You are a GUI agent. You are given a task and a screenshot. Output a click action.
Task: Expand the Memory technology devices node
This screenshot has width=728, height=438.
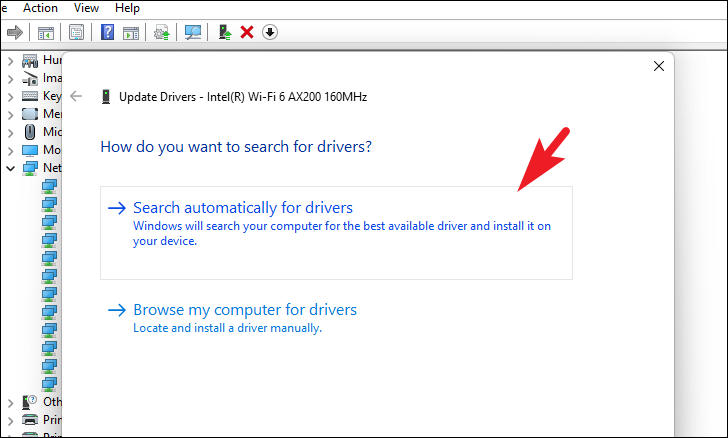click(x=11, y=115)
